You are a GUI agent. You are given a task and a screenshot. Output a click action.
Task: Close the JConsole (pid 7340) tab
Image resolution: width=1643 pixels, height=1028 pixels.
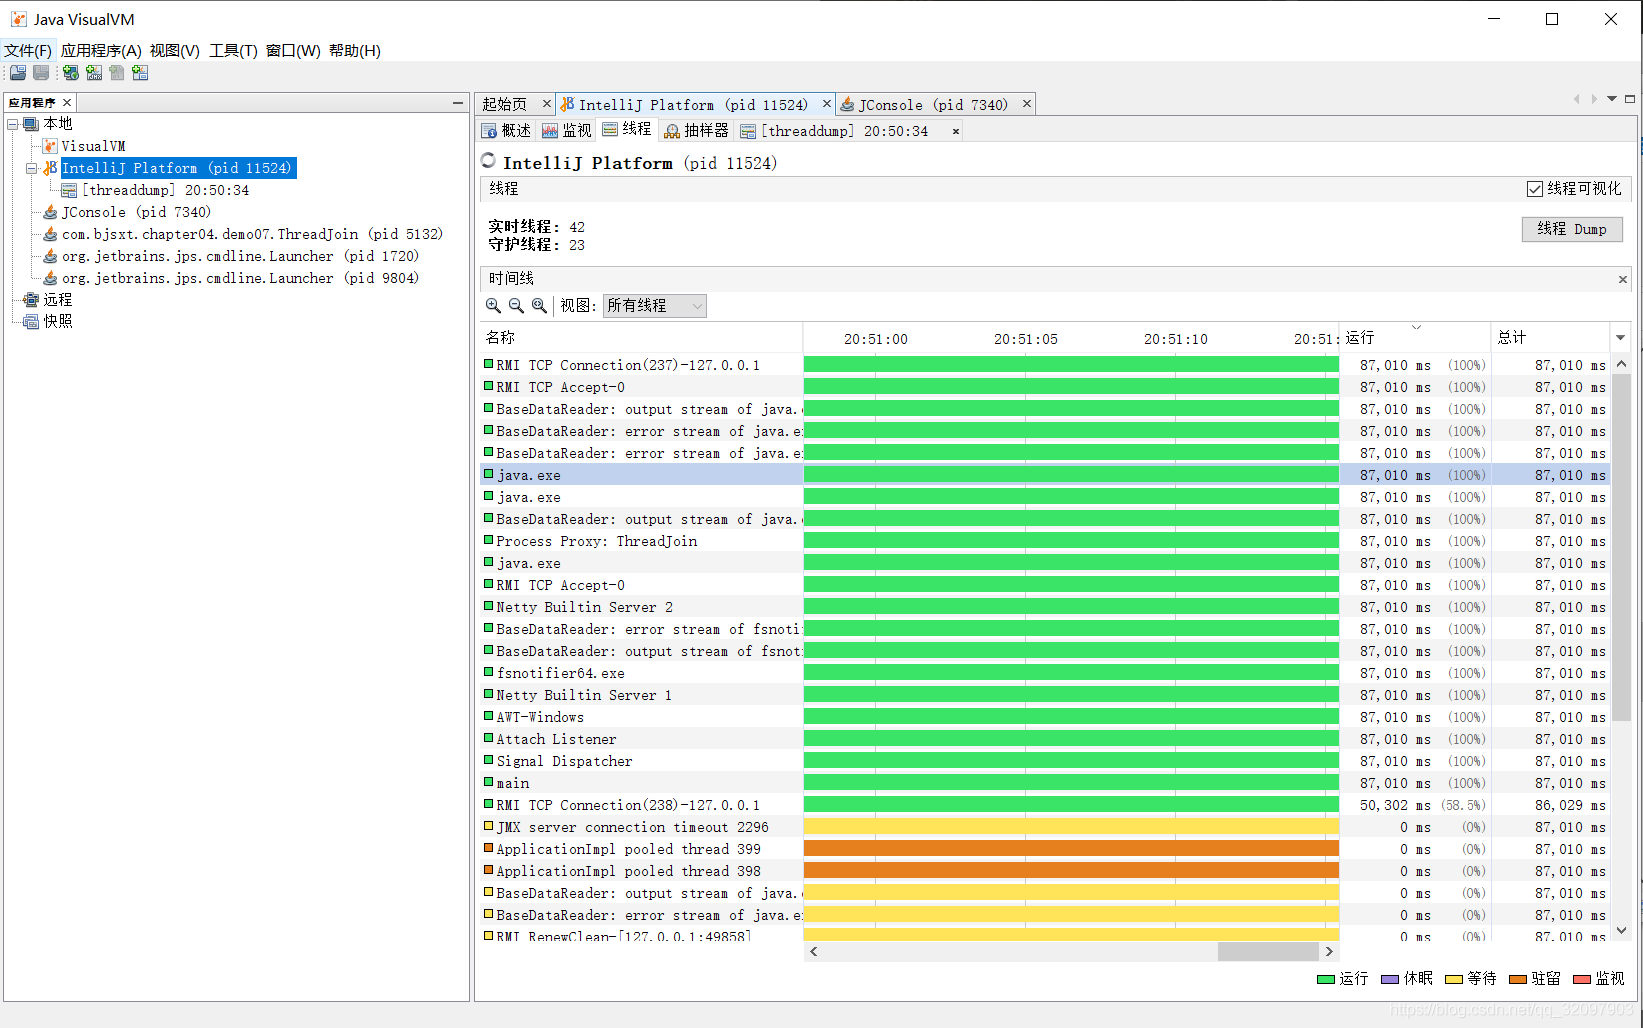1026,104
